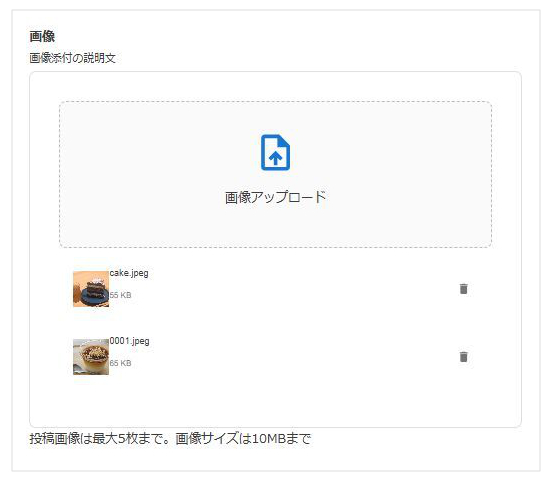The width and height of the screenshot is (558, 481).
Task: Select the cake.jpeg file name
Action: (x=129, y=273)
